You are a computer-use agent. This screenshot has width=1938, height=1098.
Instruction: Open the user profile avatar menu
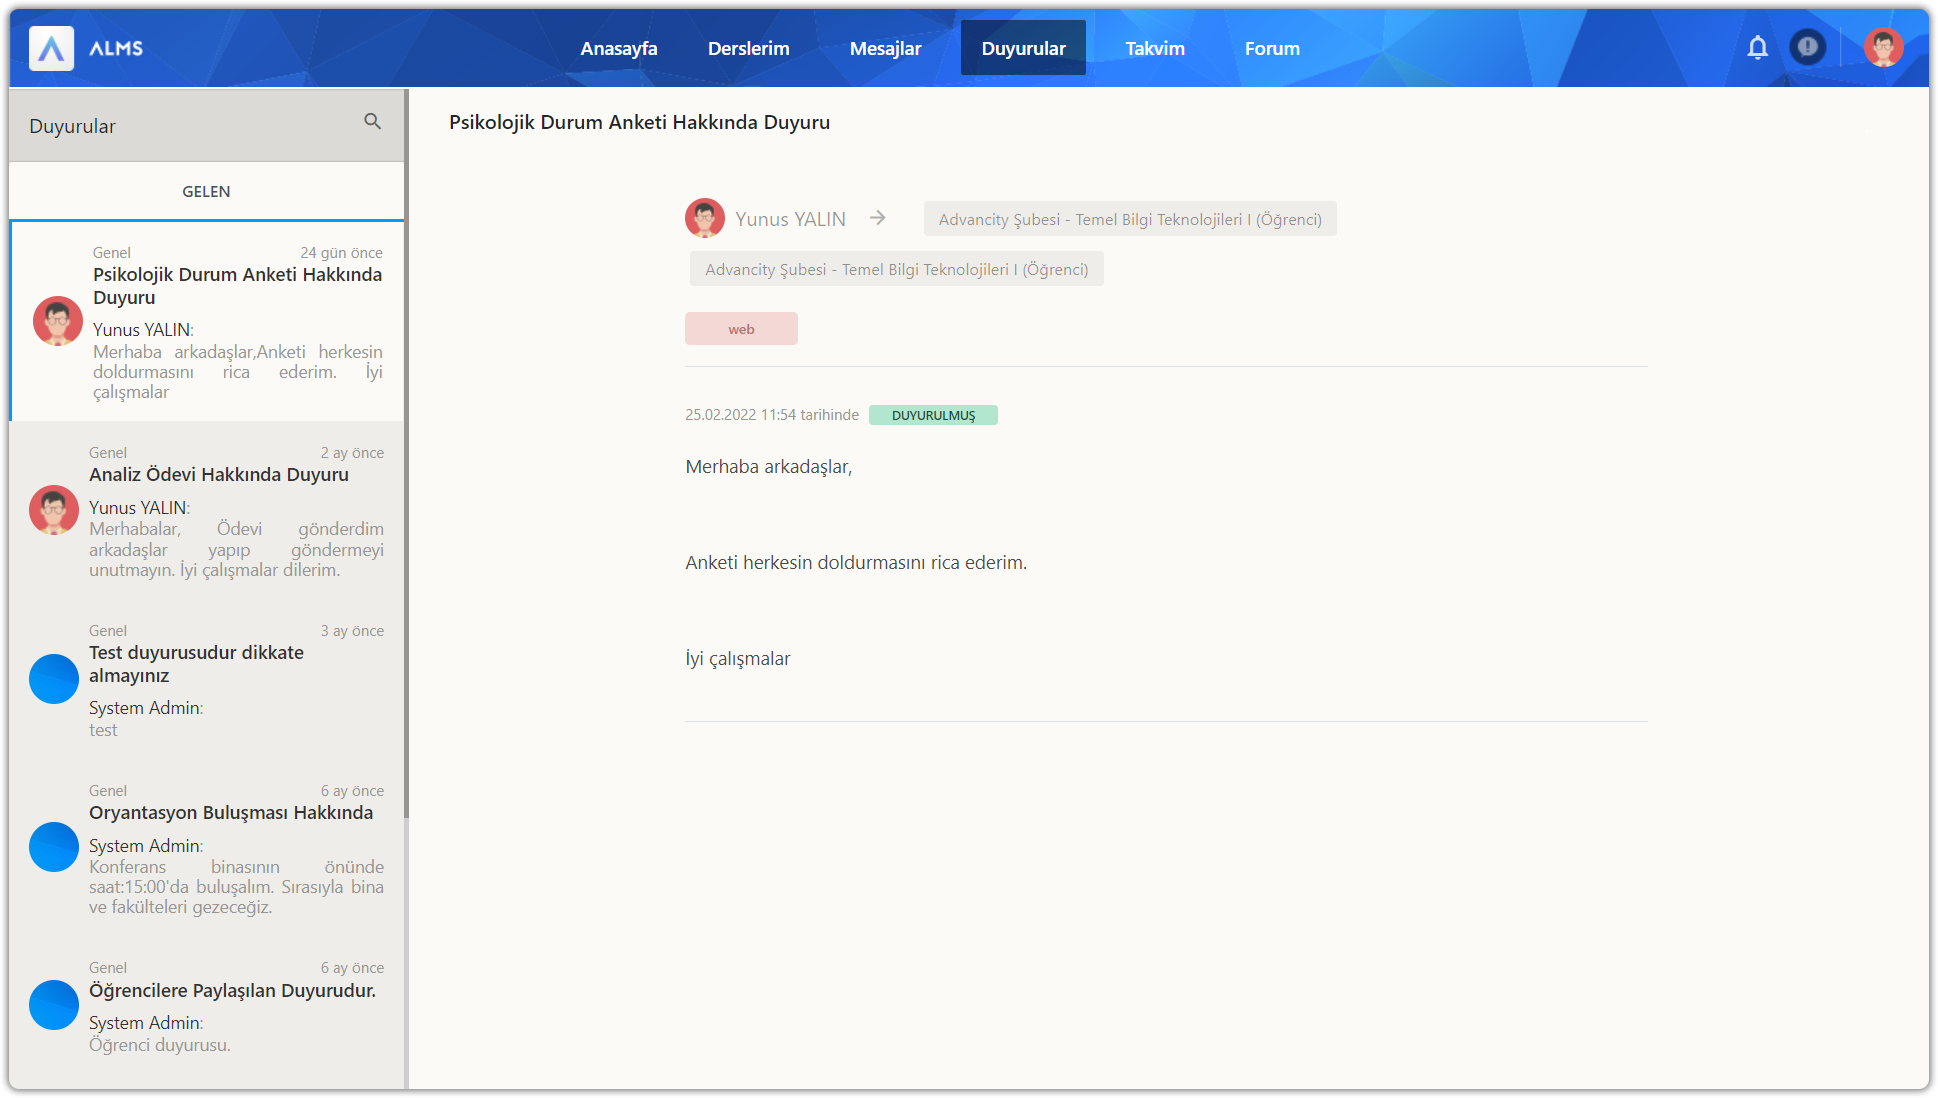[x=1883, y=47]
